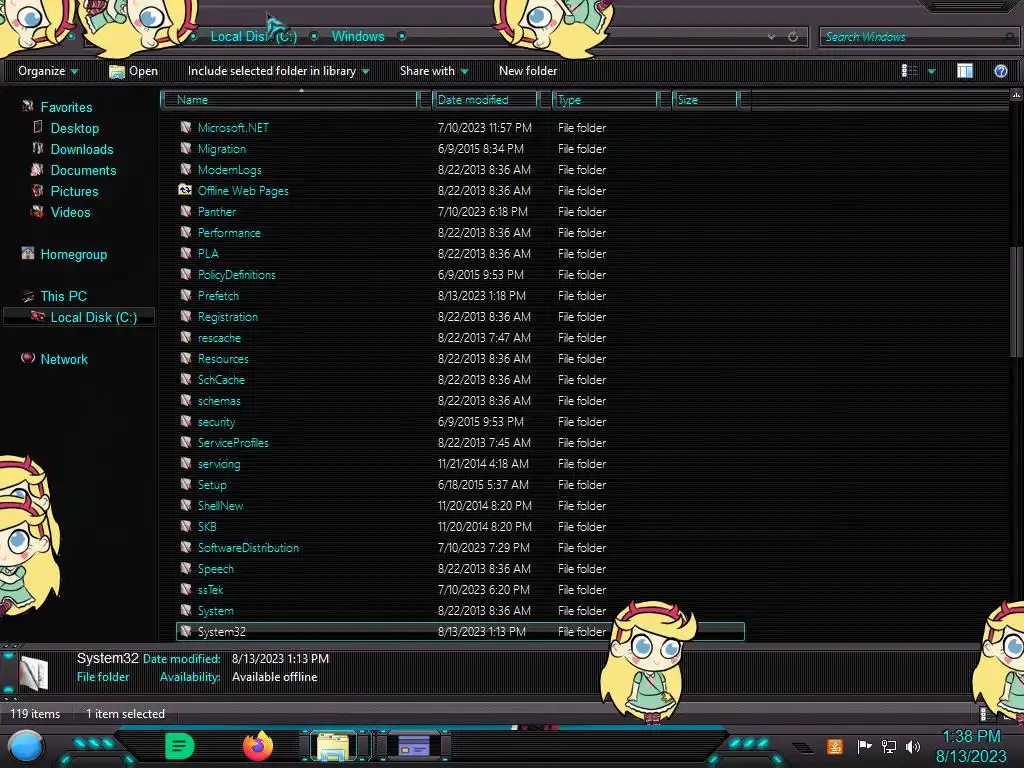The height and width of the screenshot is (768, 1024).
Task: Select the Offline Web Pages folder icon
Action: tap(185, 189)
